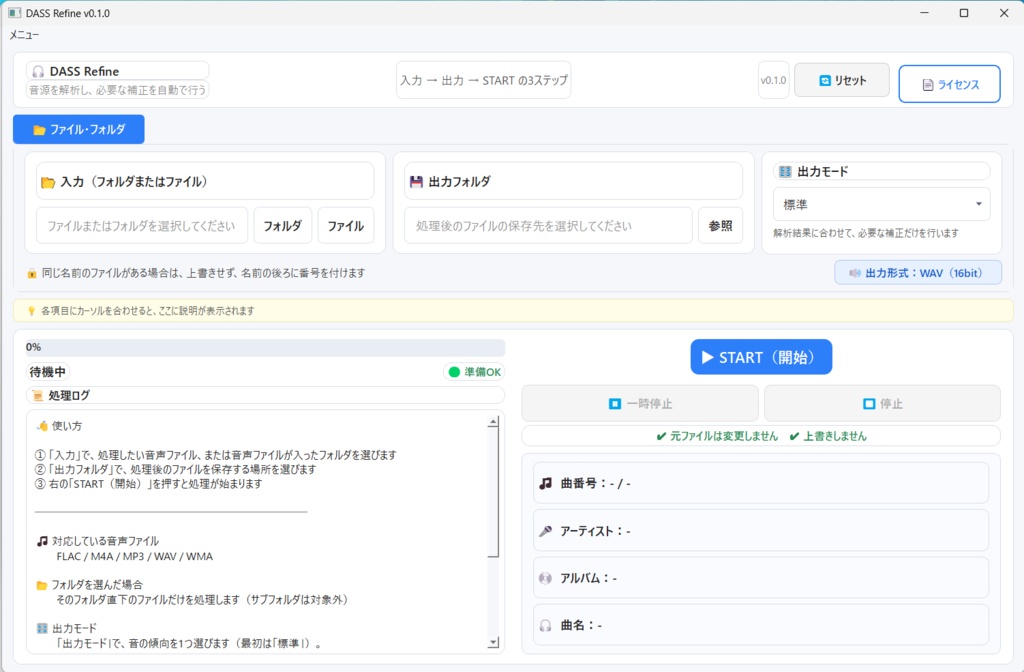Click the 処理ログ scrollbar thumb
The width and height of the screenshot is (1024, 672).
(x=493, y=492)
